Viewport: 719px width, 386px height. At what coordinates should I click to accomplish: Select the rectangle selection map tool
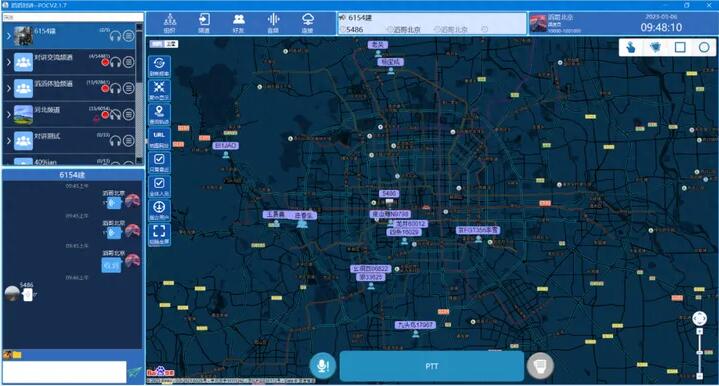[680, 47]
